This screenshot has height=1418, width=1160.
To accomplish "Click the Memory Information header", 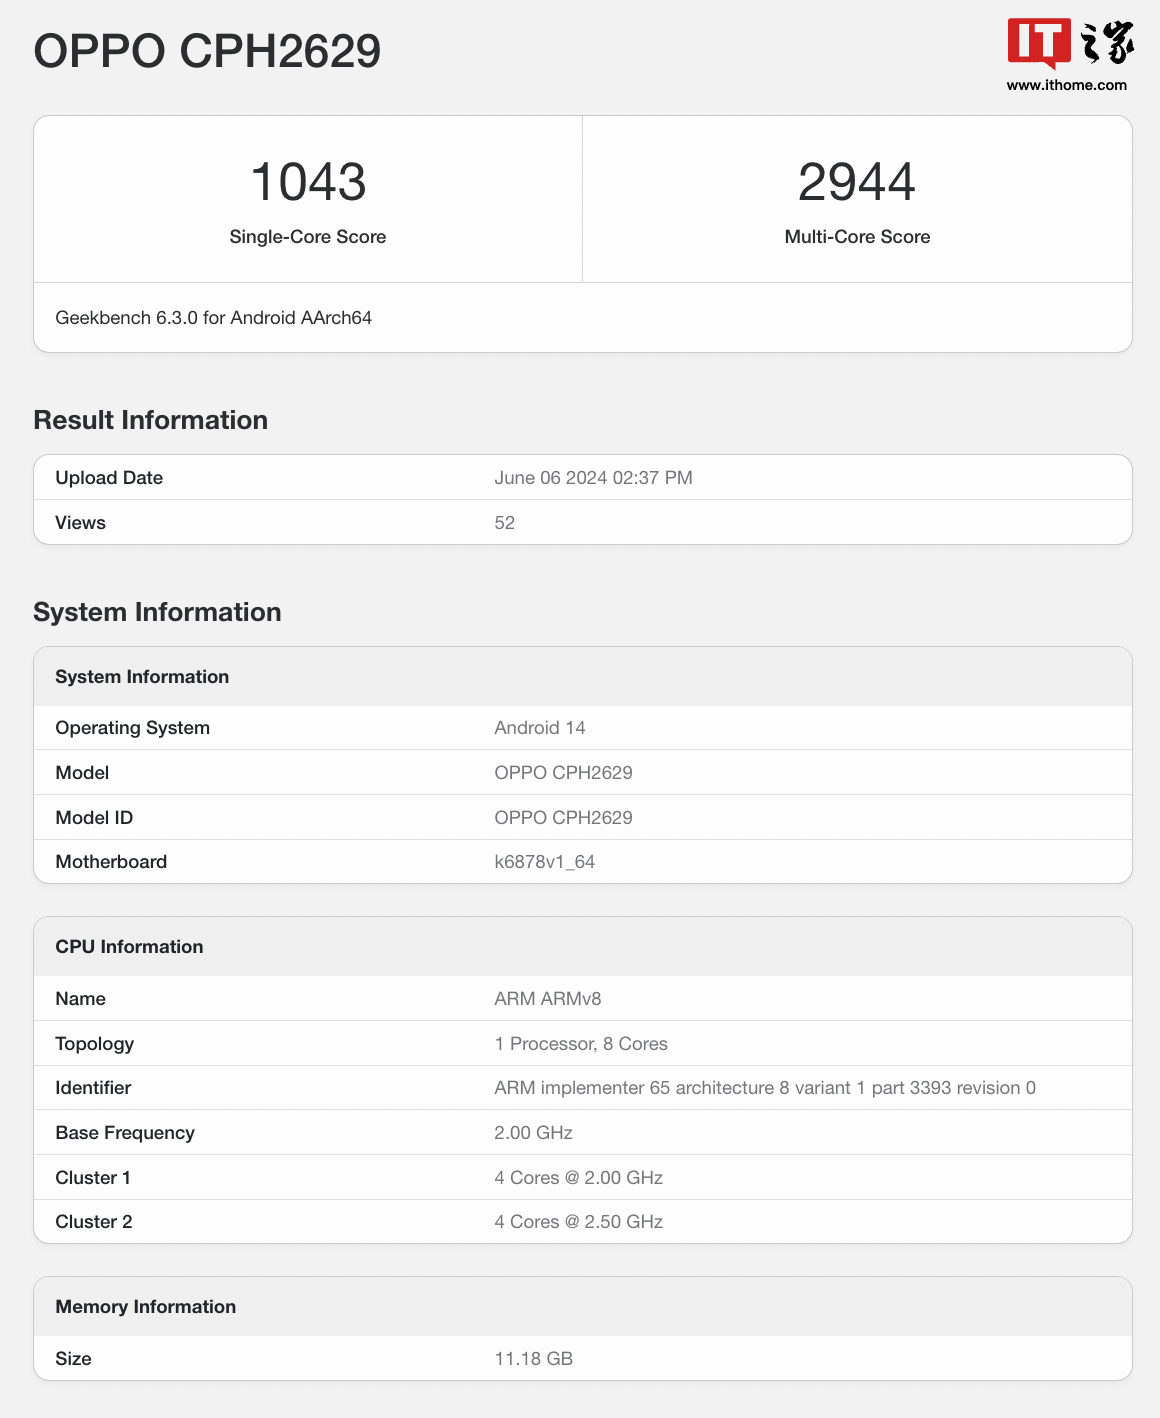I will (145, 1306).
